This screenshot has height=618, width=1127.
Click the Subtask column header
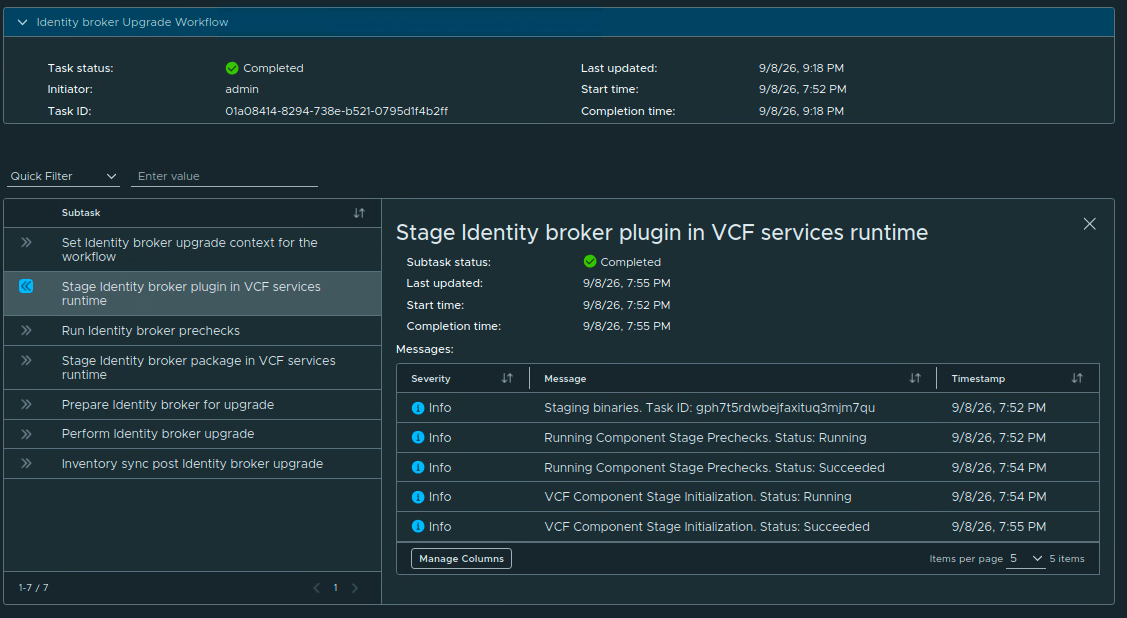coord(80,213)
